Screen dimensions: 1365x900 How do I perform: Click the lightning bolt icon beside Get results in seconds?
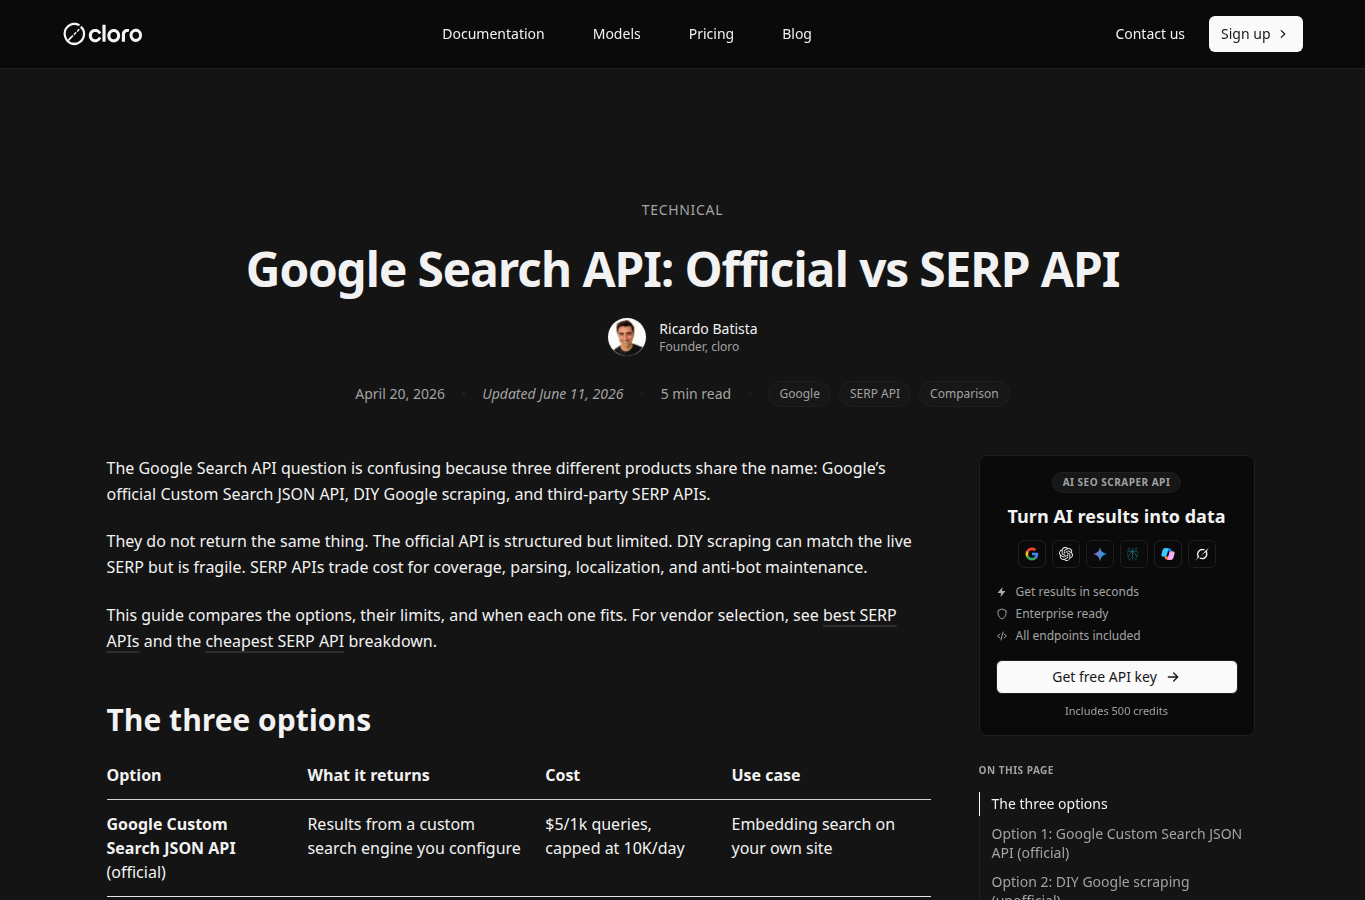pyautogui.click(x=1002, y=592)
